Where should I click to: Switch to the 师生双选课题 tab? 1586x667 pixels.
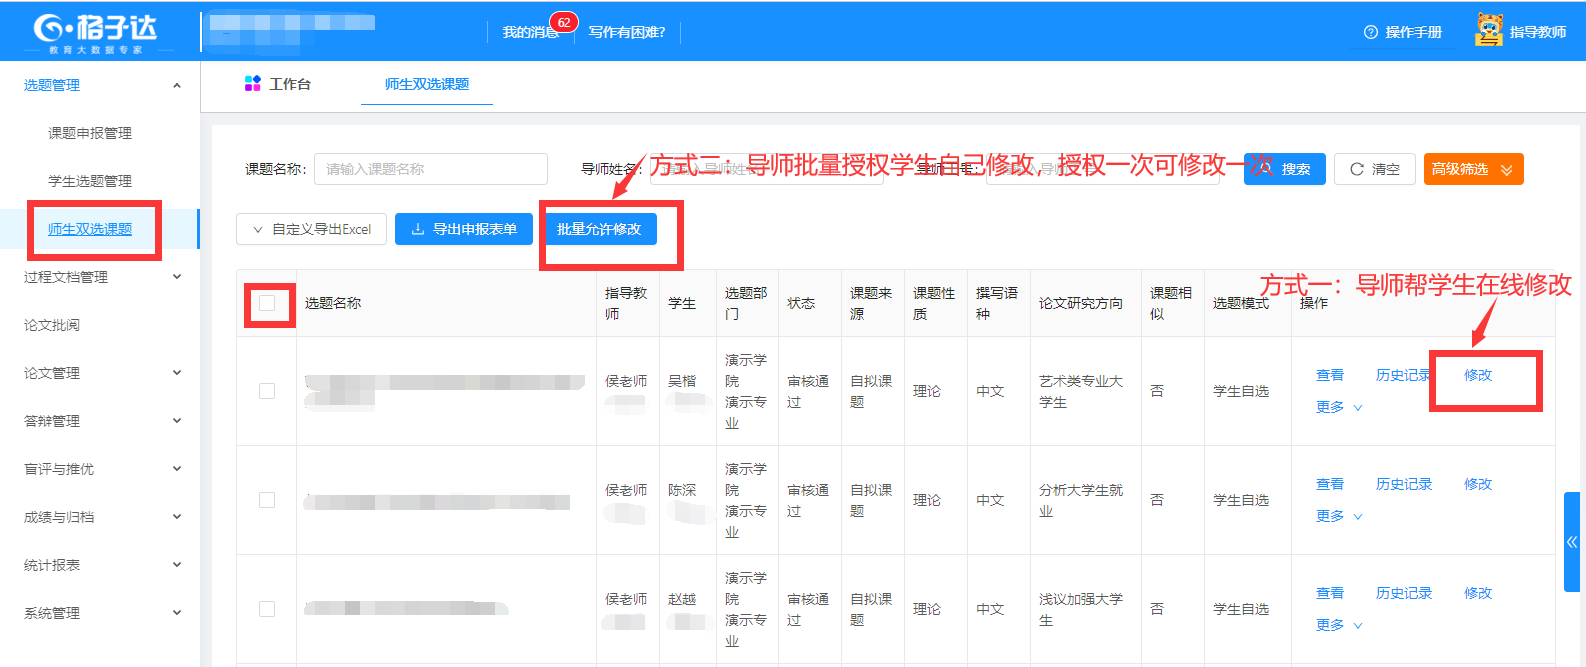click(x=427, y=84)
